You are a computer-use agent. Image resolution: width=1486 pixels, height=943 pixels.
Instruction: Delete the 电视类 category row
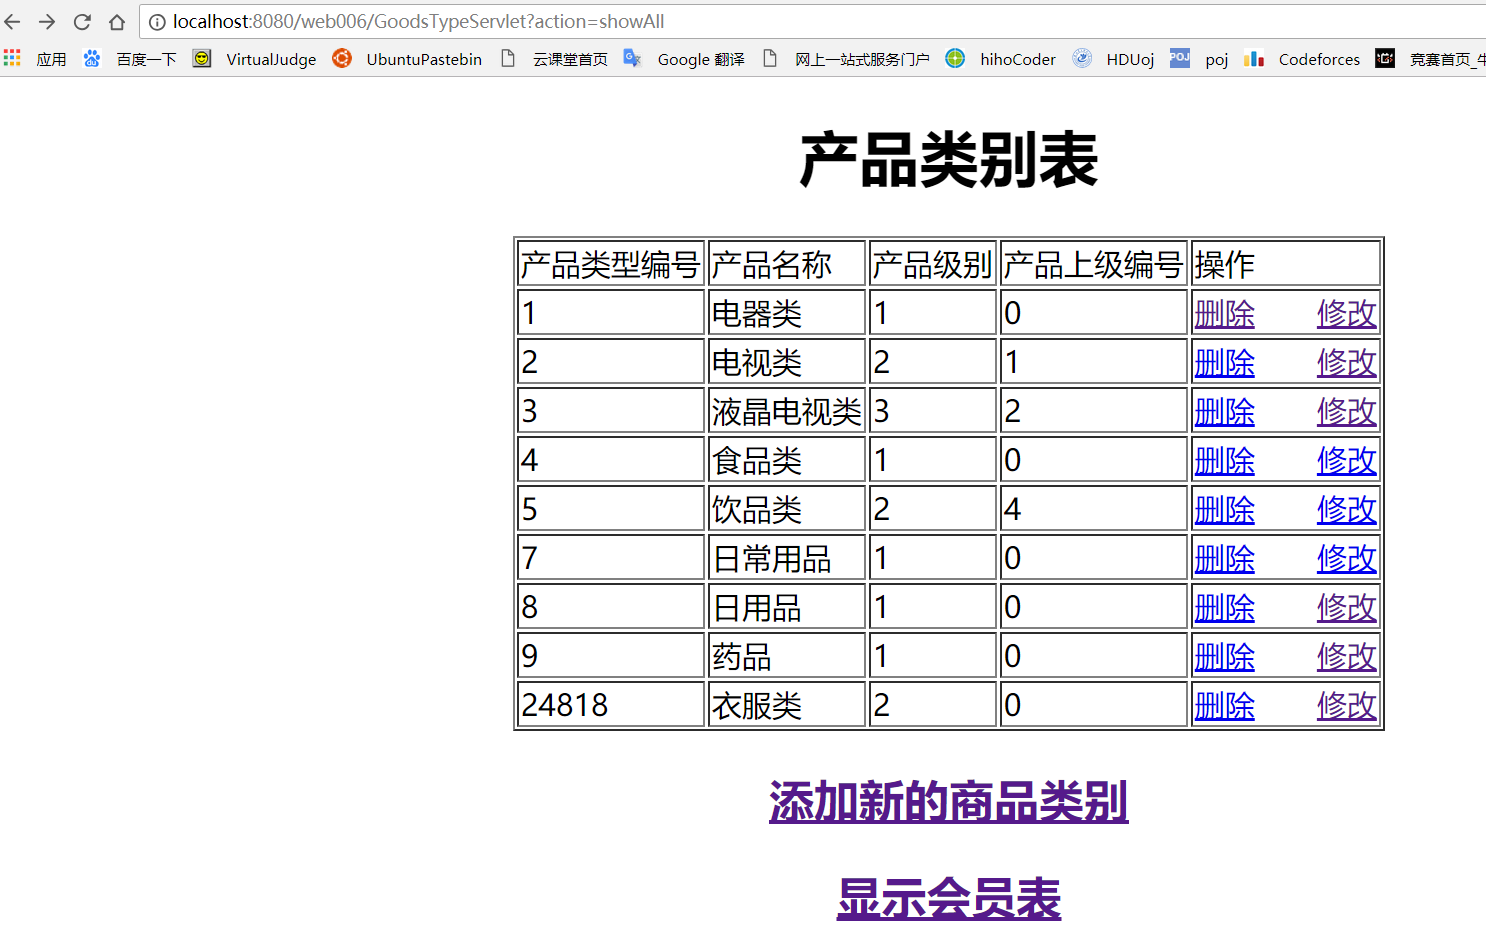tap(1224, 363)
